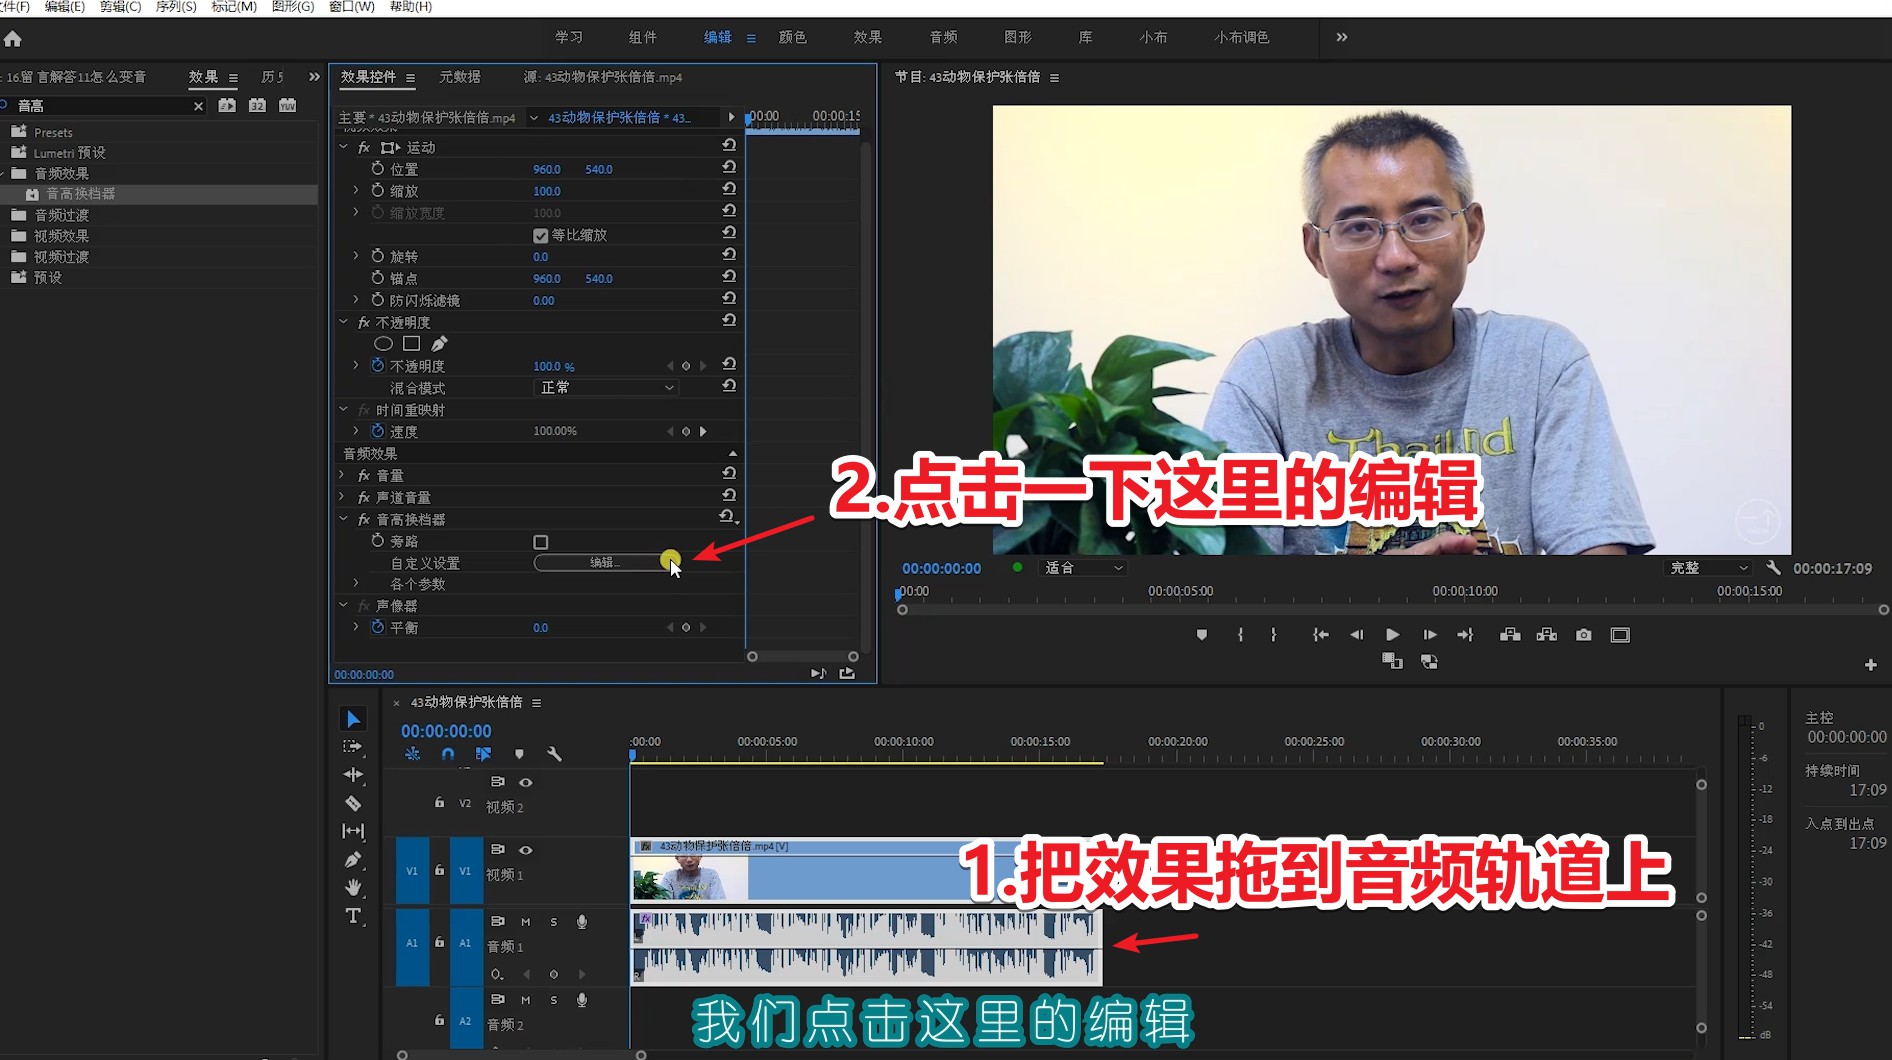The height and width of the screenshot is (1060, 1892).
Task: Hide video track 视频 1 with eye icon
Action: pyautogui.click(x=526, y=850)
